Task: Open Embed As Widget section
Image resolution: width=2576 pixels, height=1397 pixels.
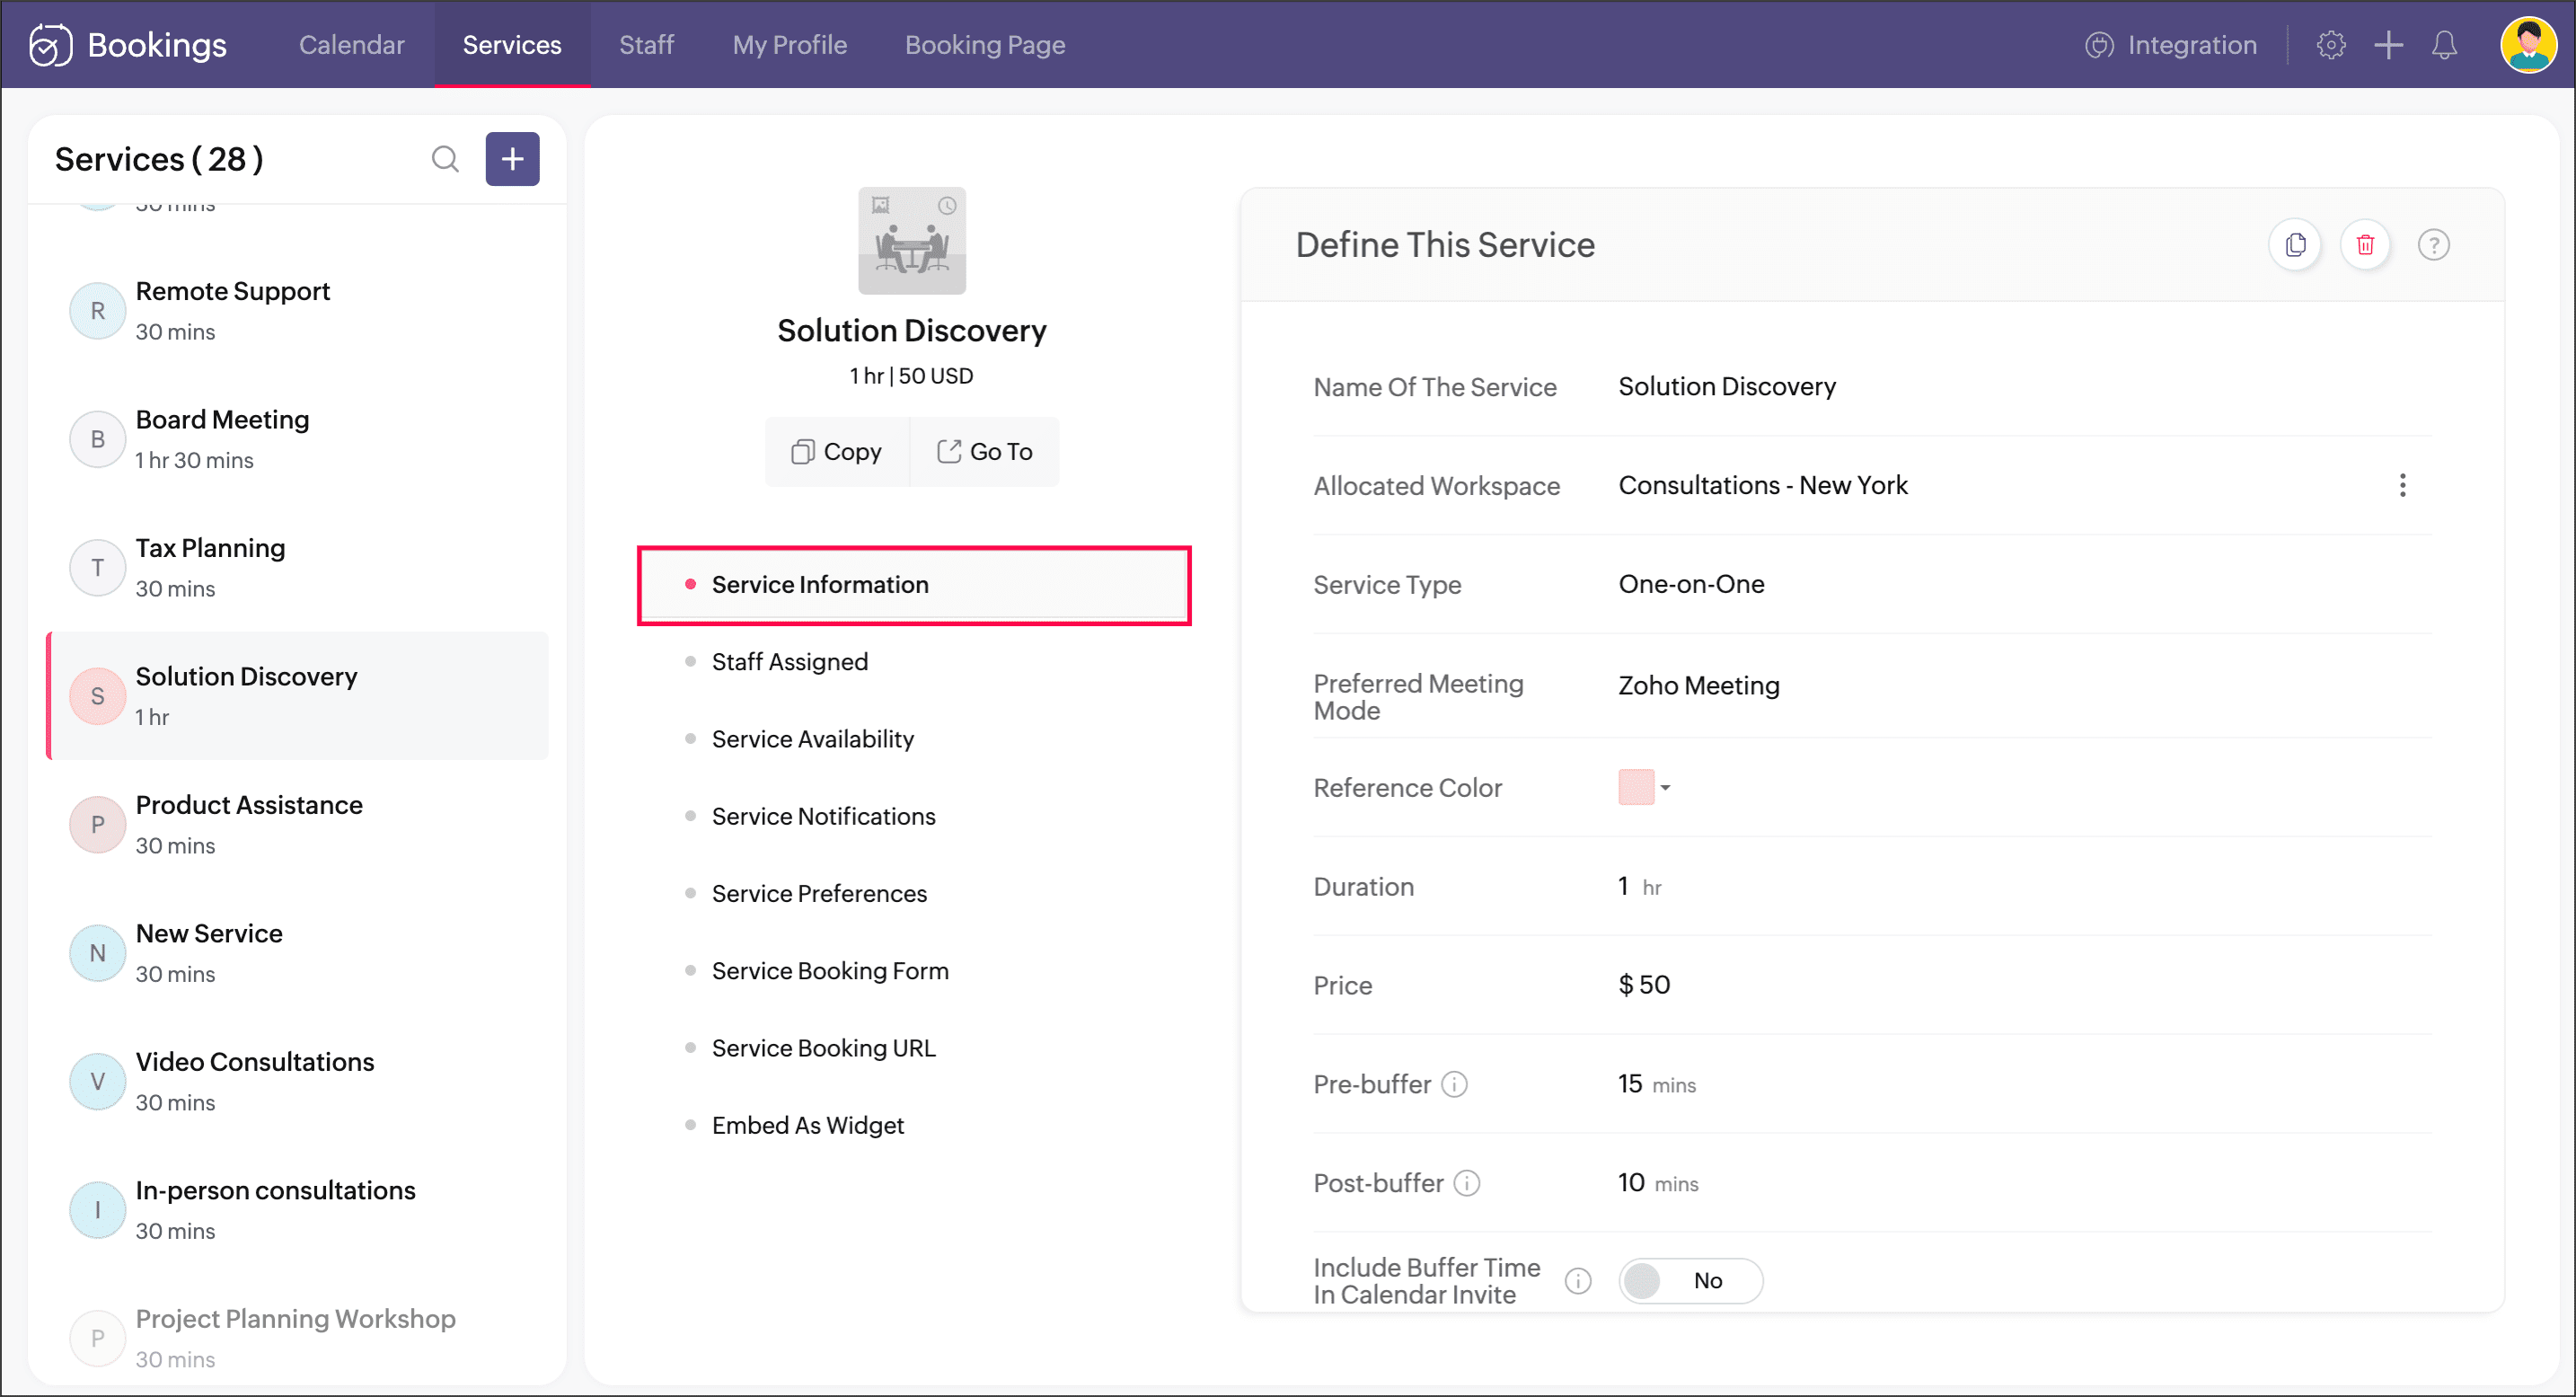Action: tap(807, 1125)
